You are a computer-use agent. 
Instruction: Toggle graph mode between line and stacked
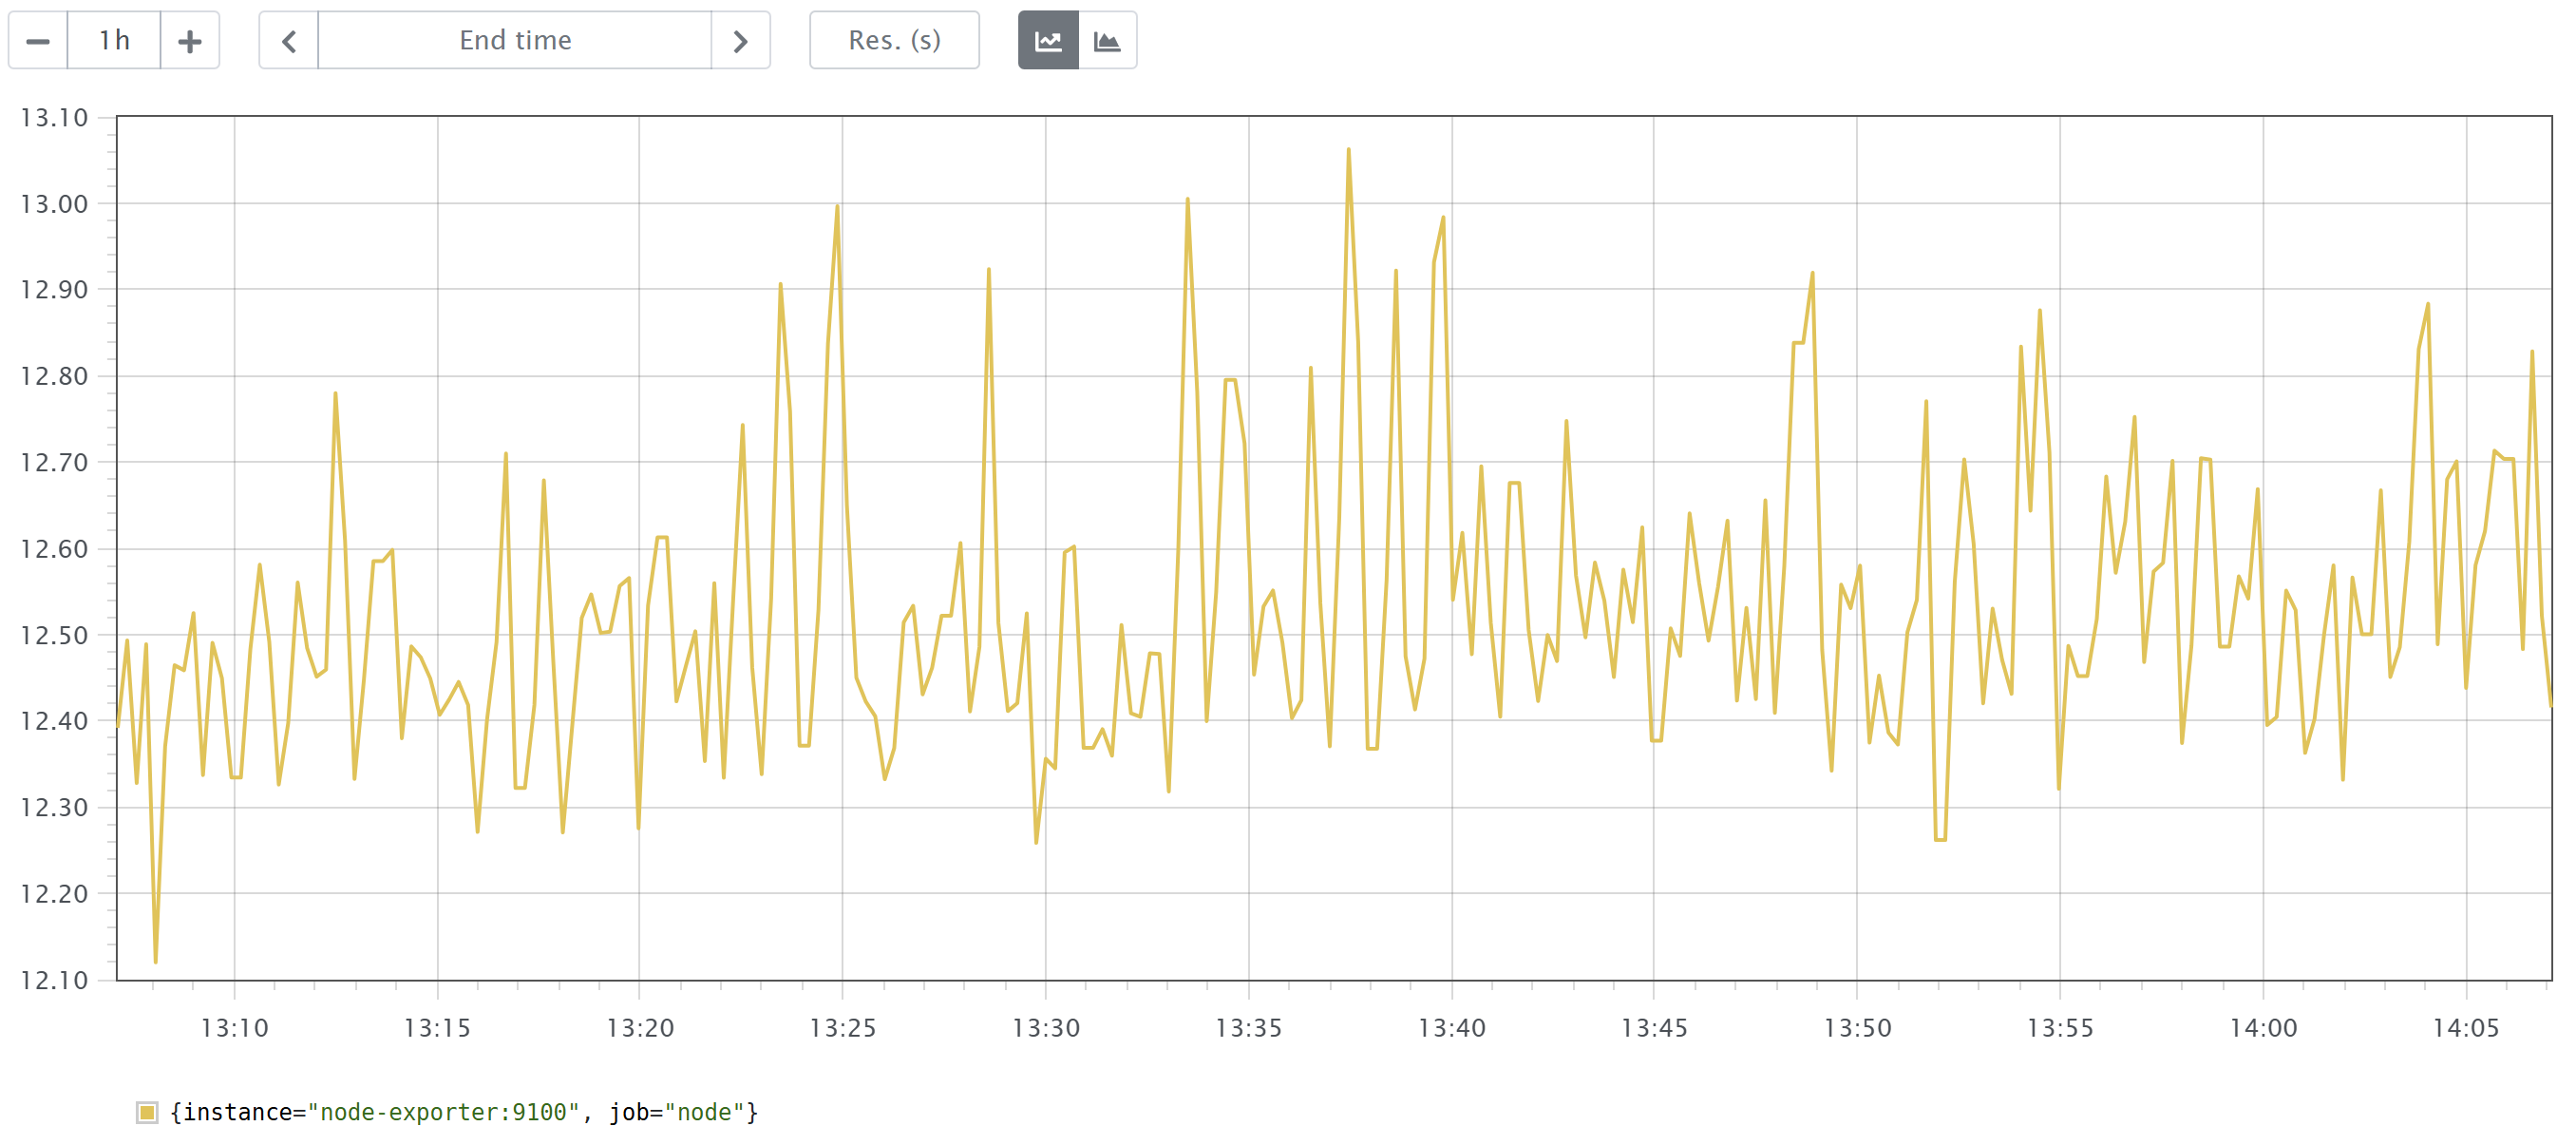click(x=1078, y=40)
